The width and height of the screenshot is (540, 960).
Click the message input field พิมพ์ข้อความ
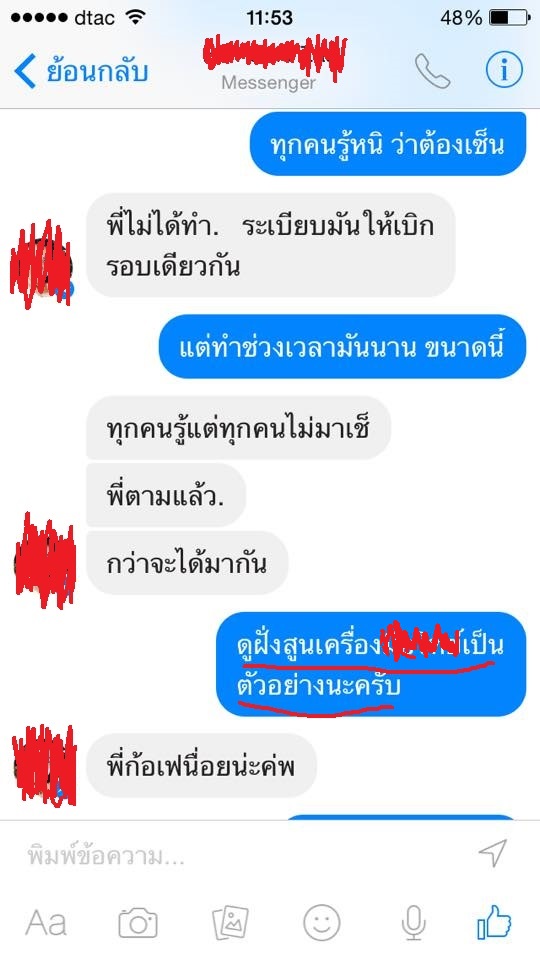coord(245,856)
